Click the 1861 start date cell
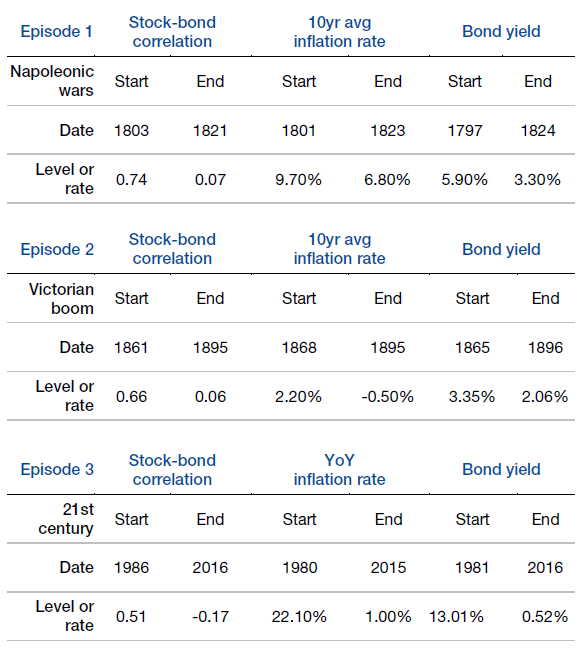 [x=131, y=348]
